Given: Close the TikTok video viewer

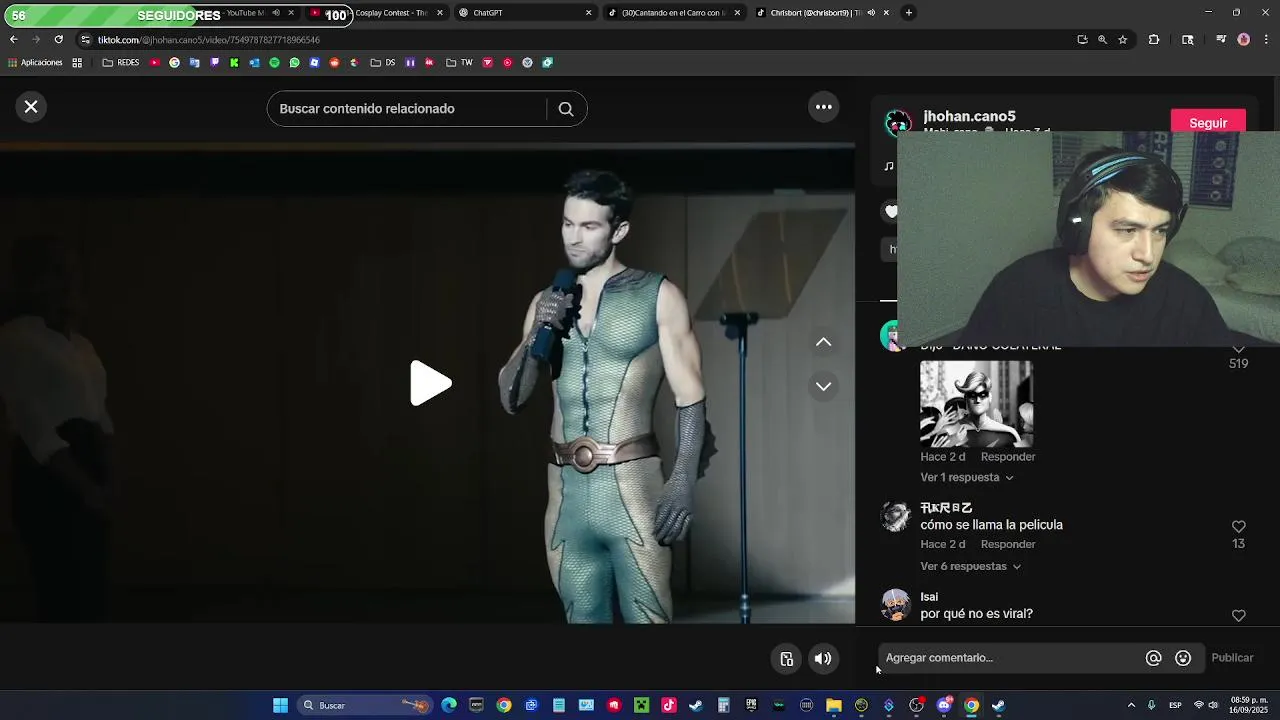Looking at the screenshot, I should (31, 107).
